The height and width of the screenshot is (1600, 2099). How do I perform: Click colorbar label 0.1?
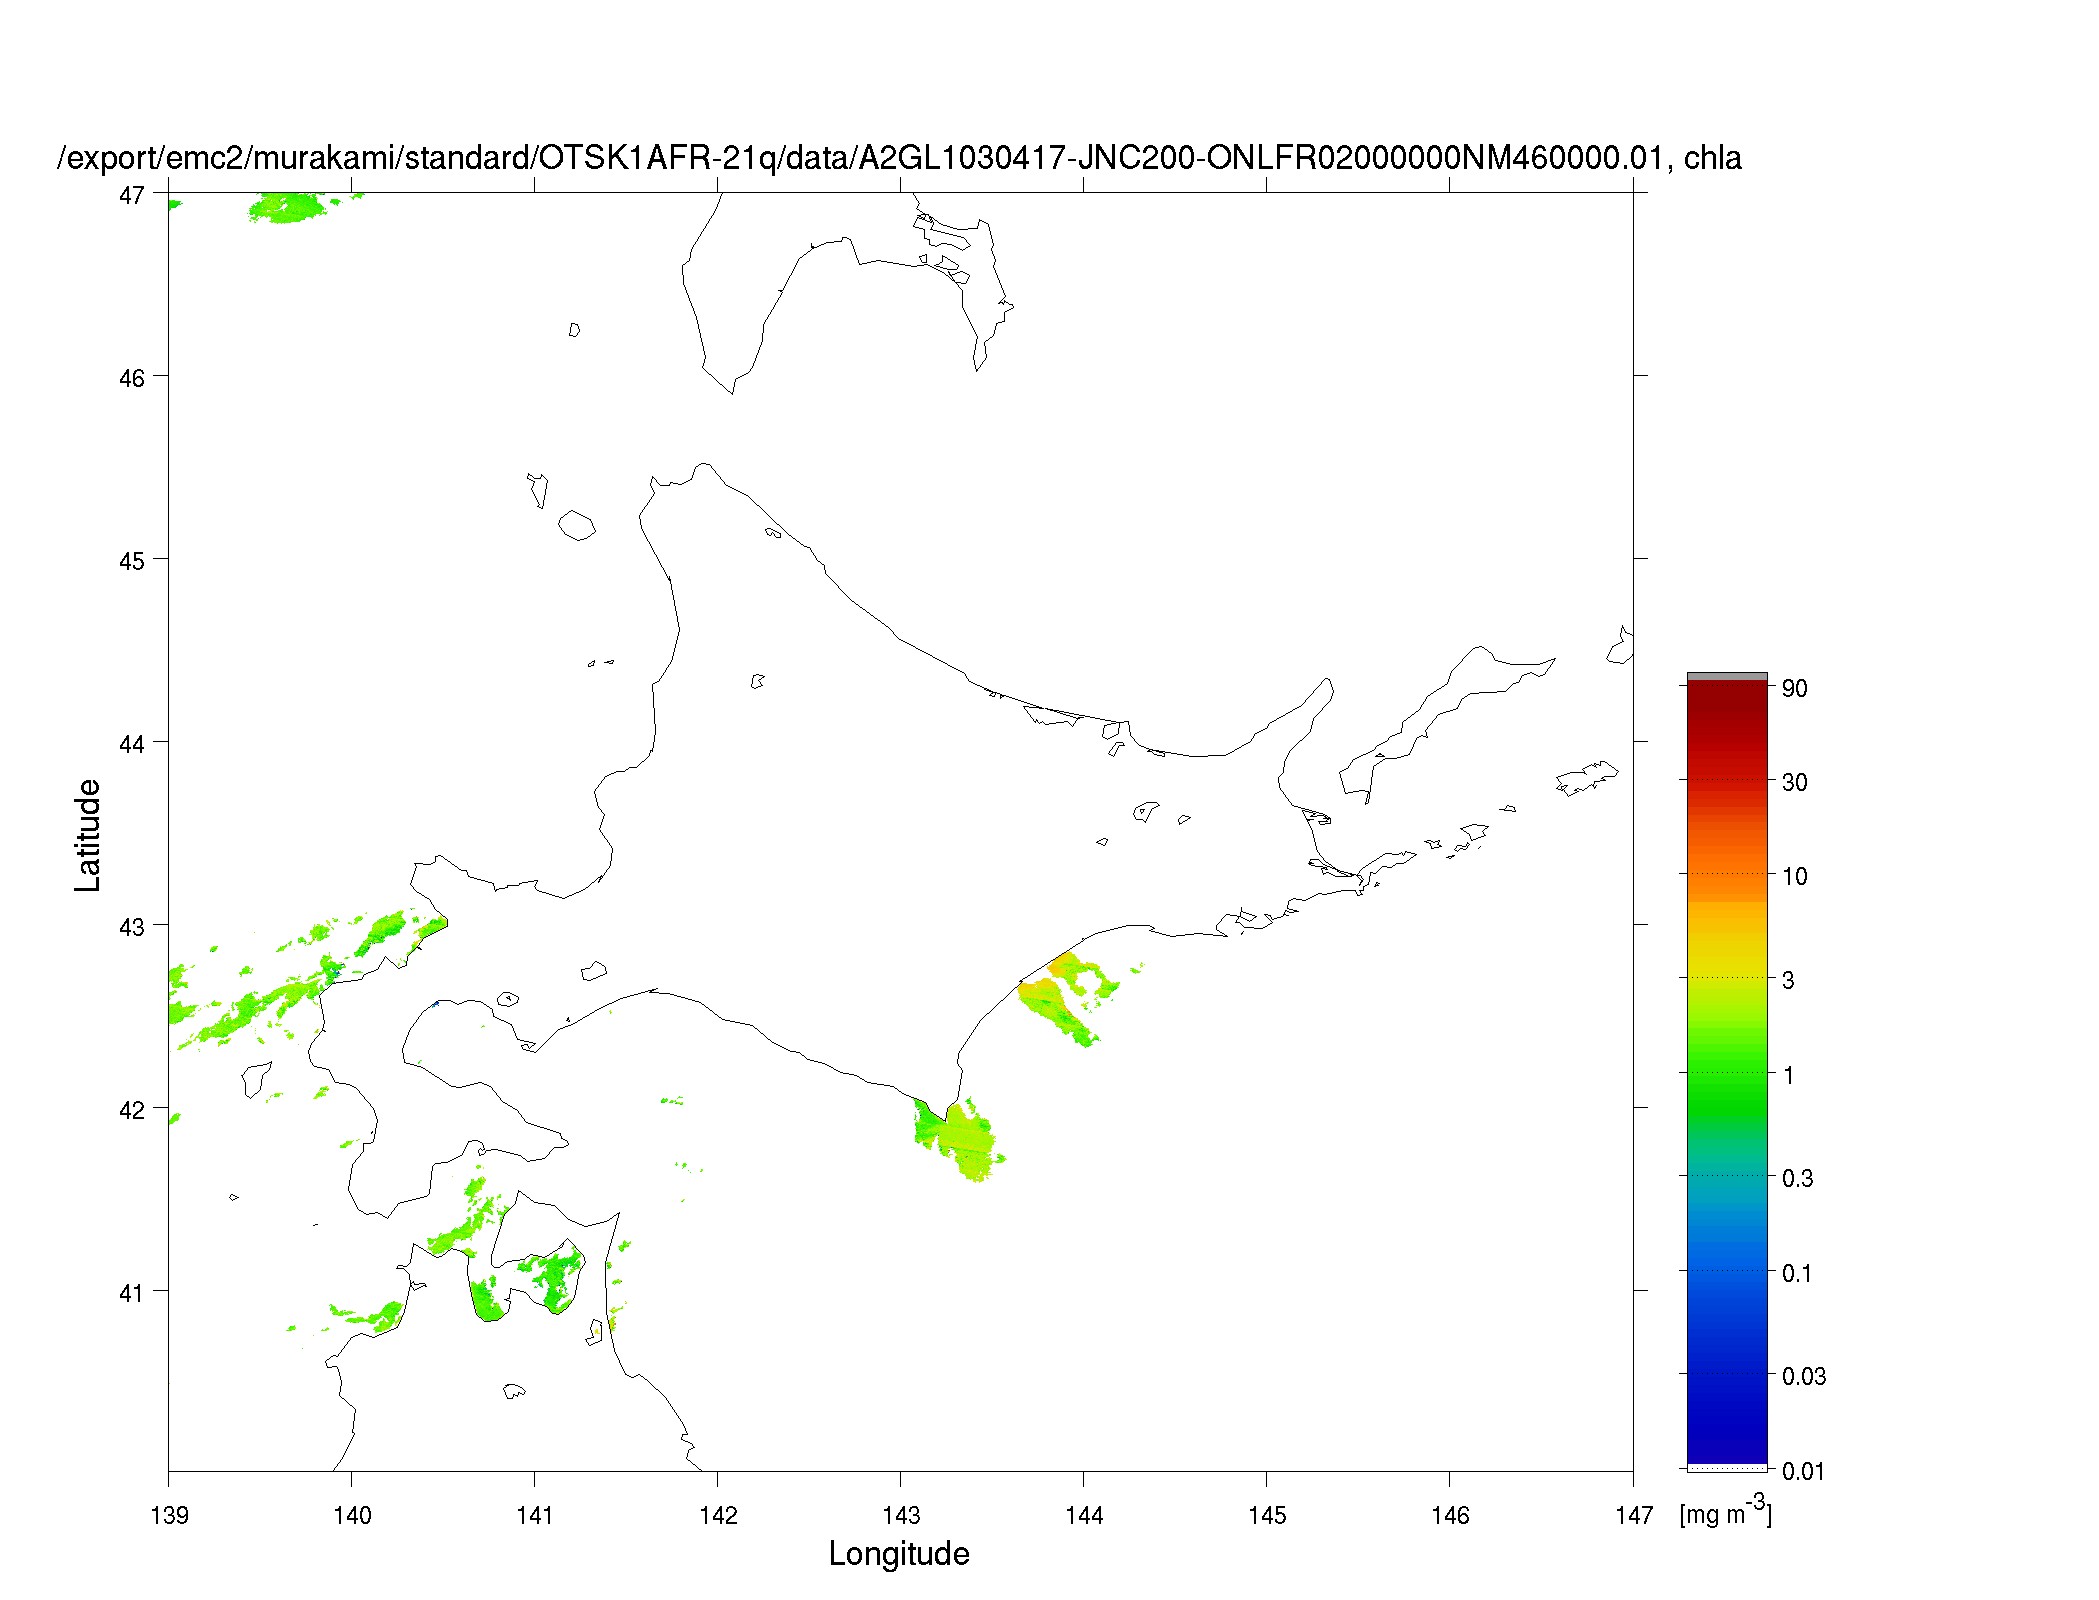tap(1798, 1273)
